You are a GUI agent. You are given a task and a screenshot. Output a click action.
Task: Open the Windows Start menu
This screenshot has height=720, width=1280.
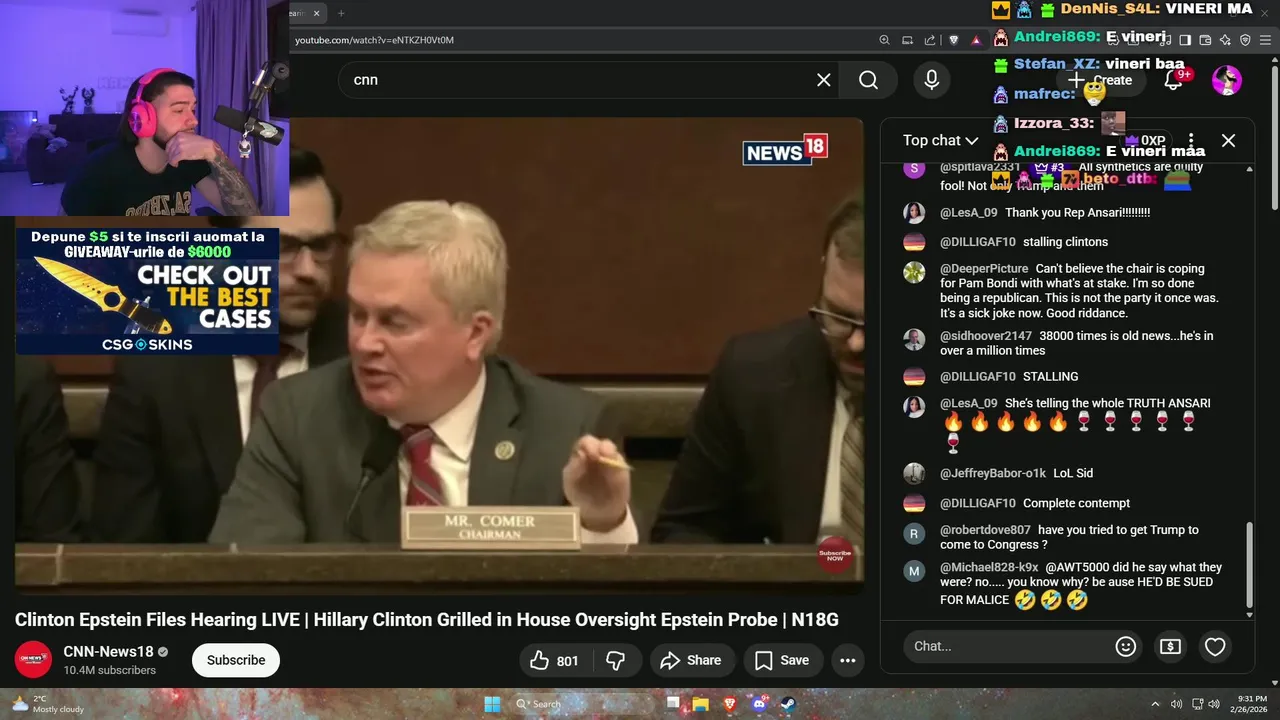pos(493,704)
